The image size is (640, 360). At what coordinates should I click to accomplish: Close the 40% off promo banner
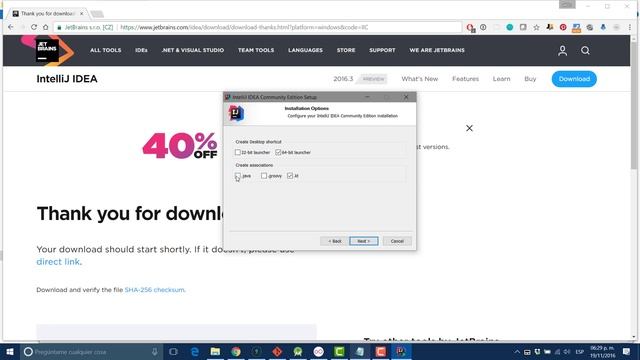pos(469,128)
